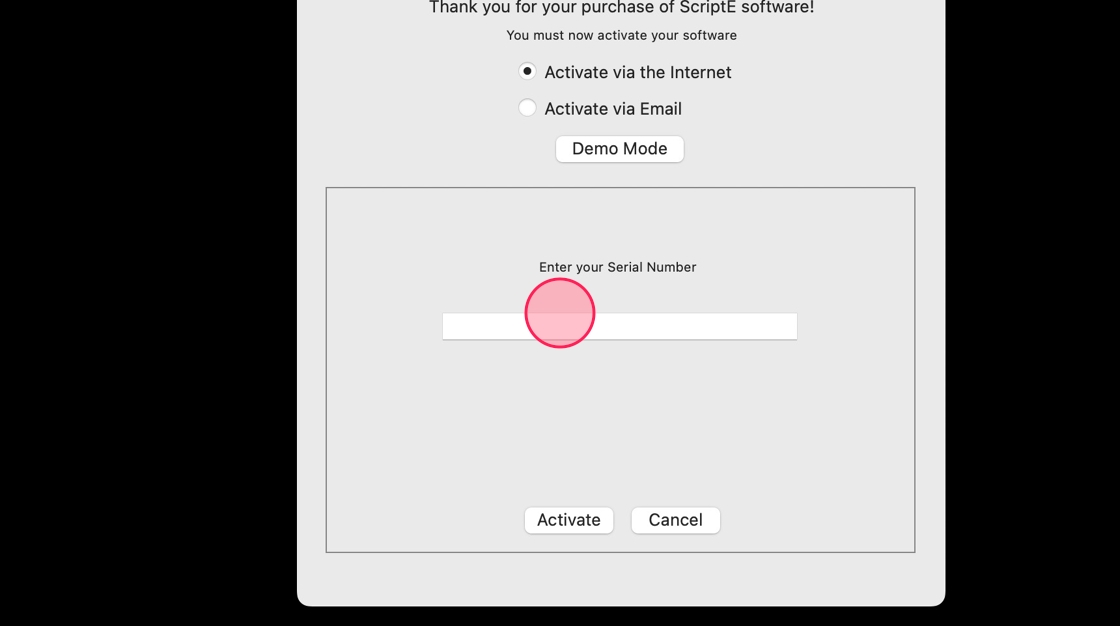Click the filled radio dot beside Internet option
Viewport: 1120px width, 626px height.
[527, 71]
